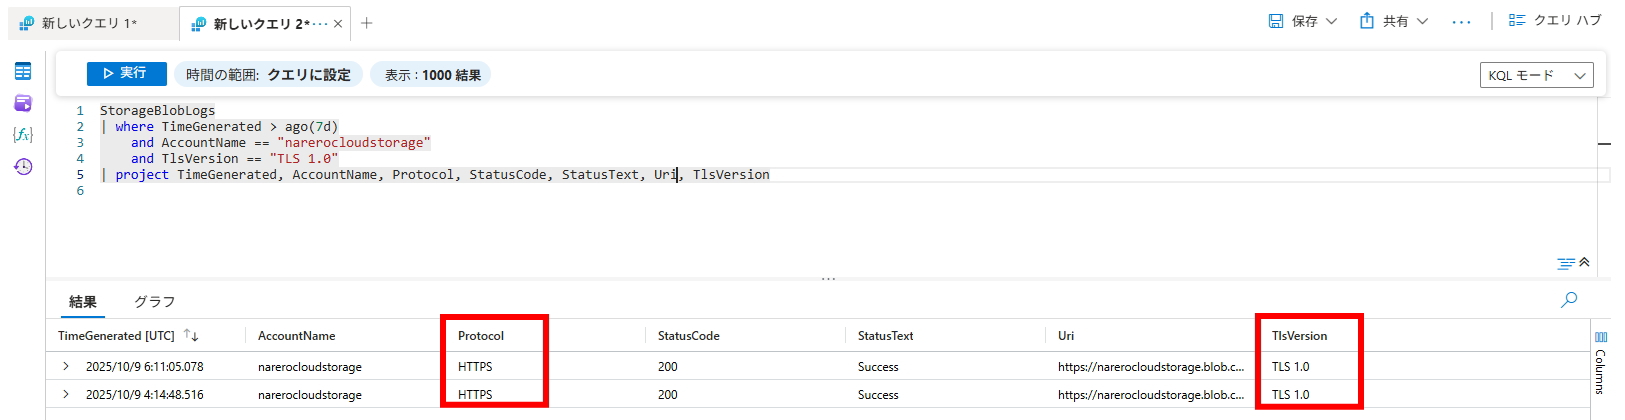Add a new query tab with plus icon

tap(367, 23)
